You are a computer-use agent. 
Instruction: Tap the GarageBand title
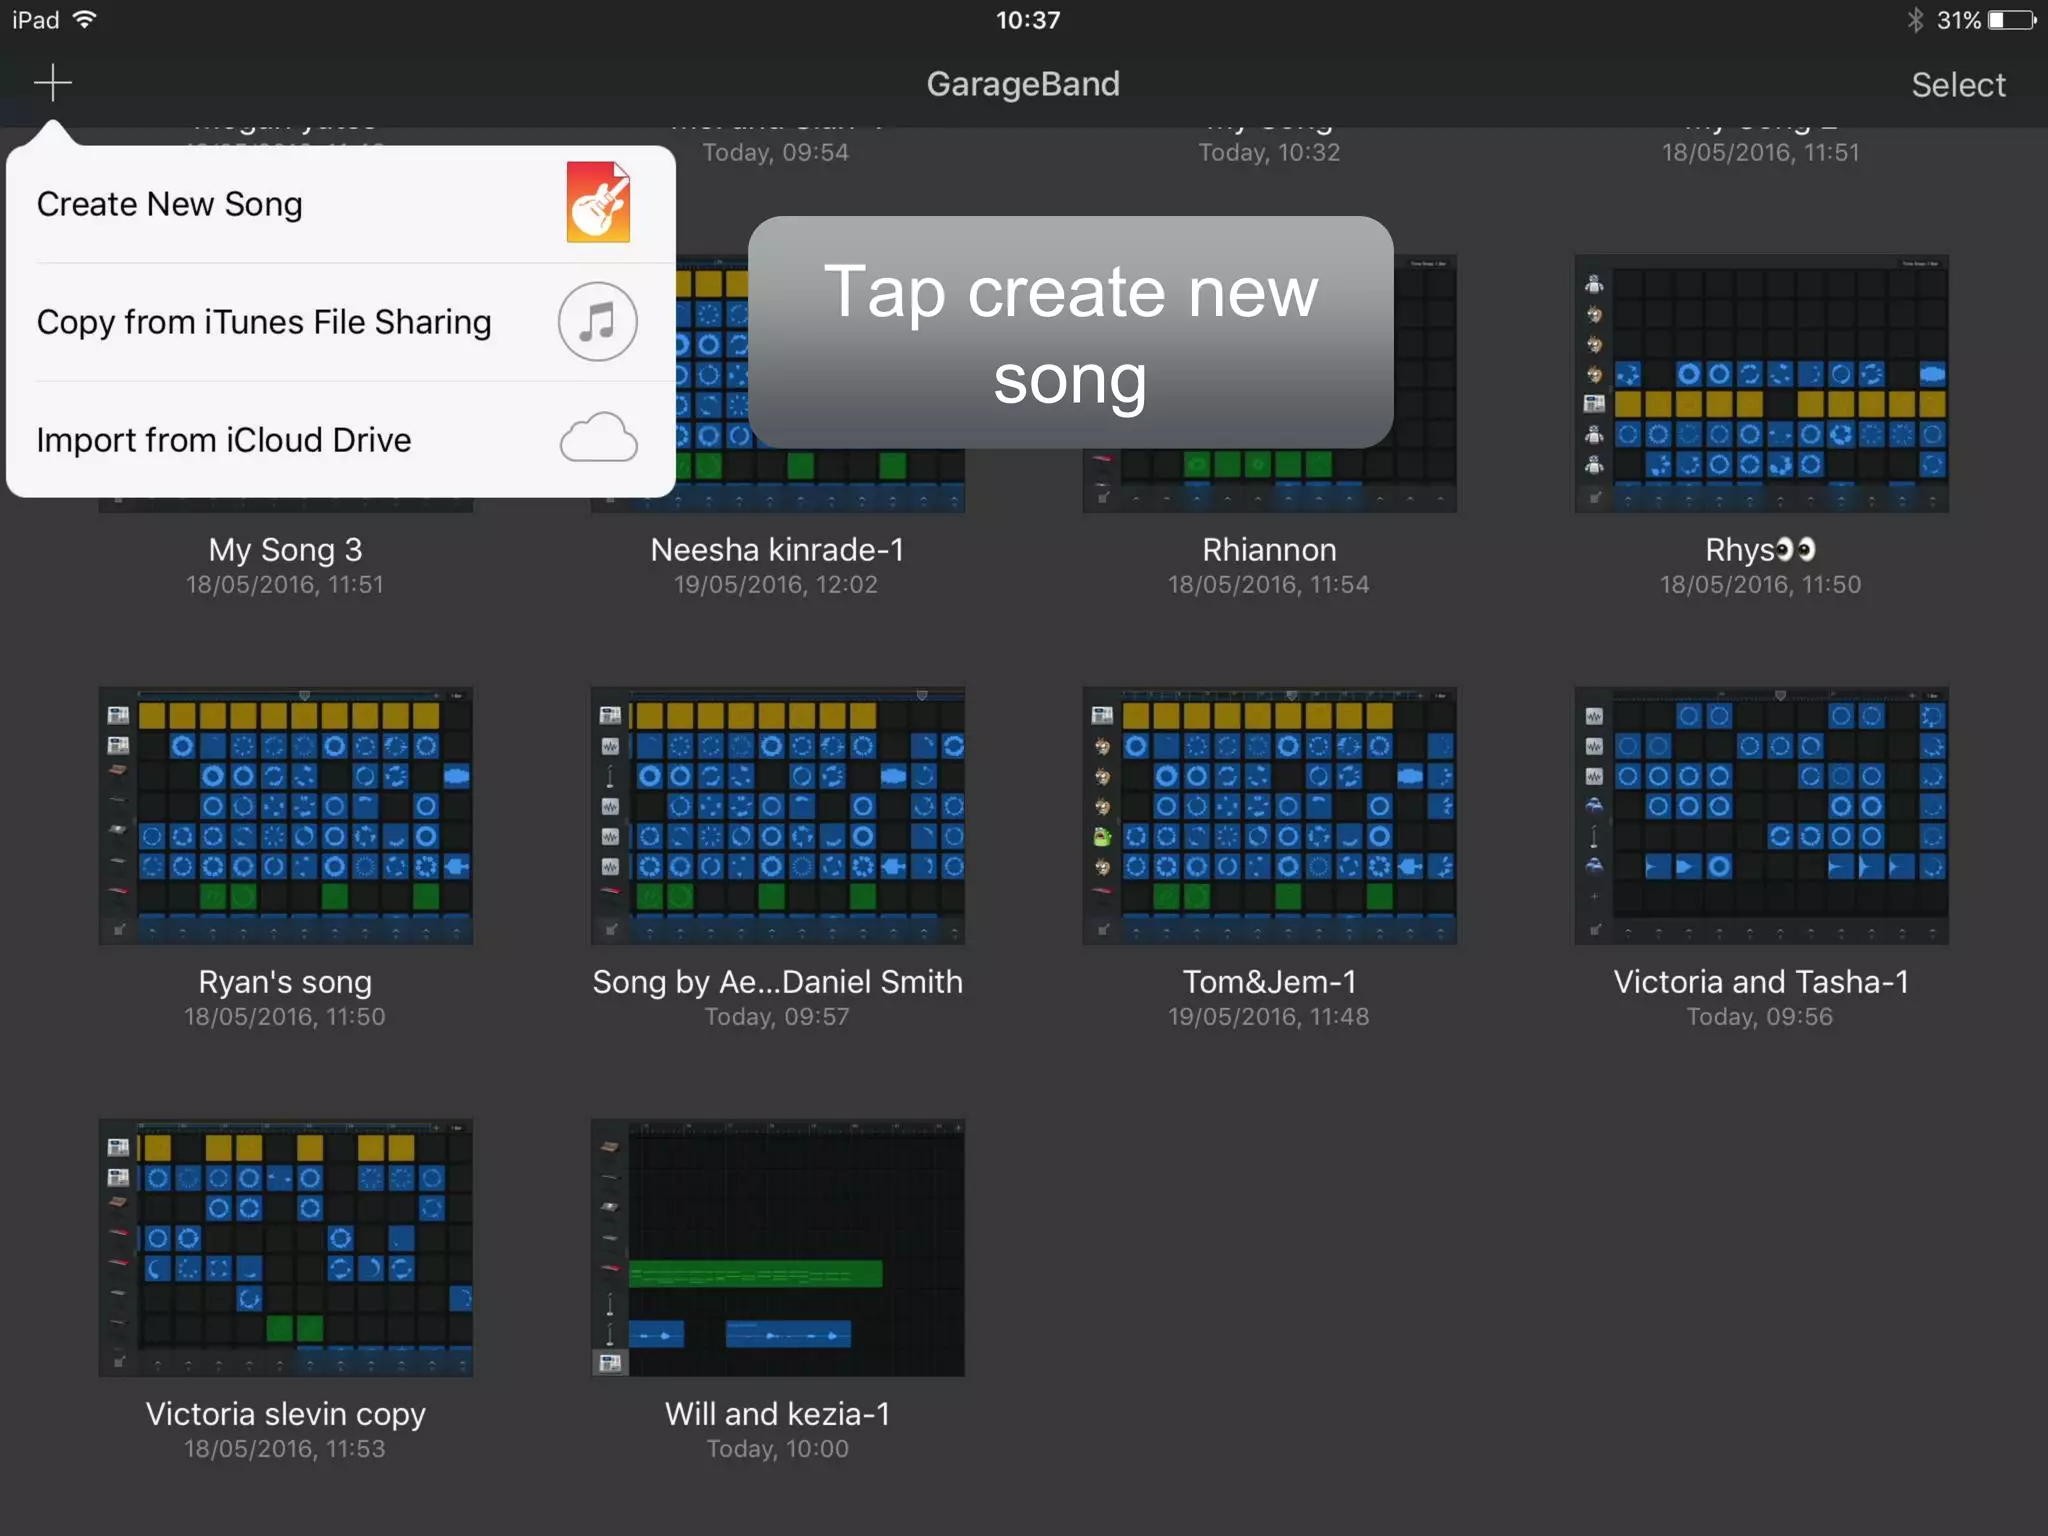pos(1023,84)
